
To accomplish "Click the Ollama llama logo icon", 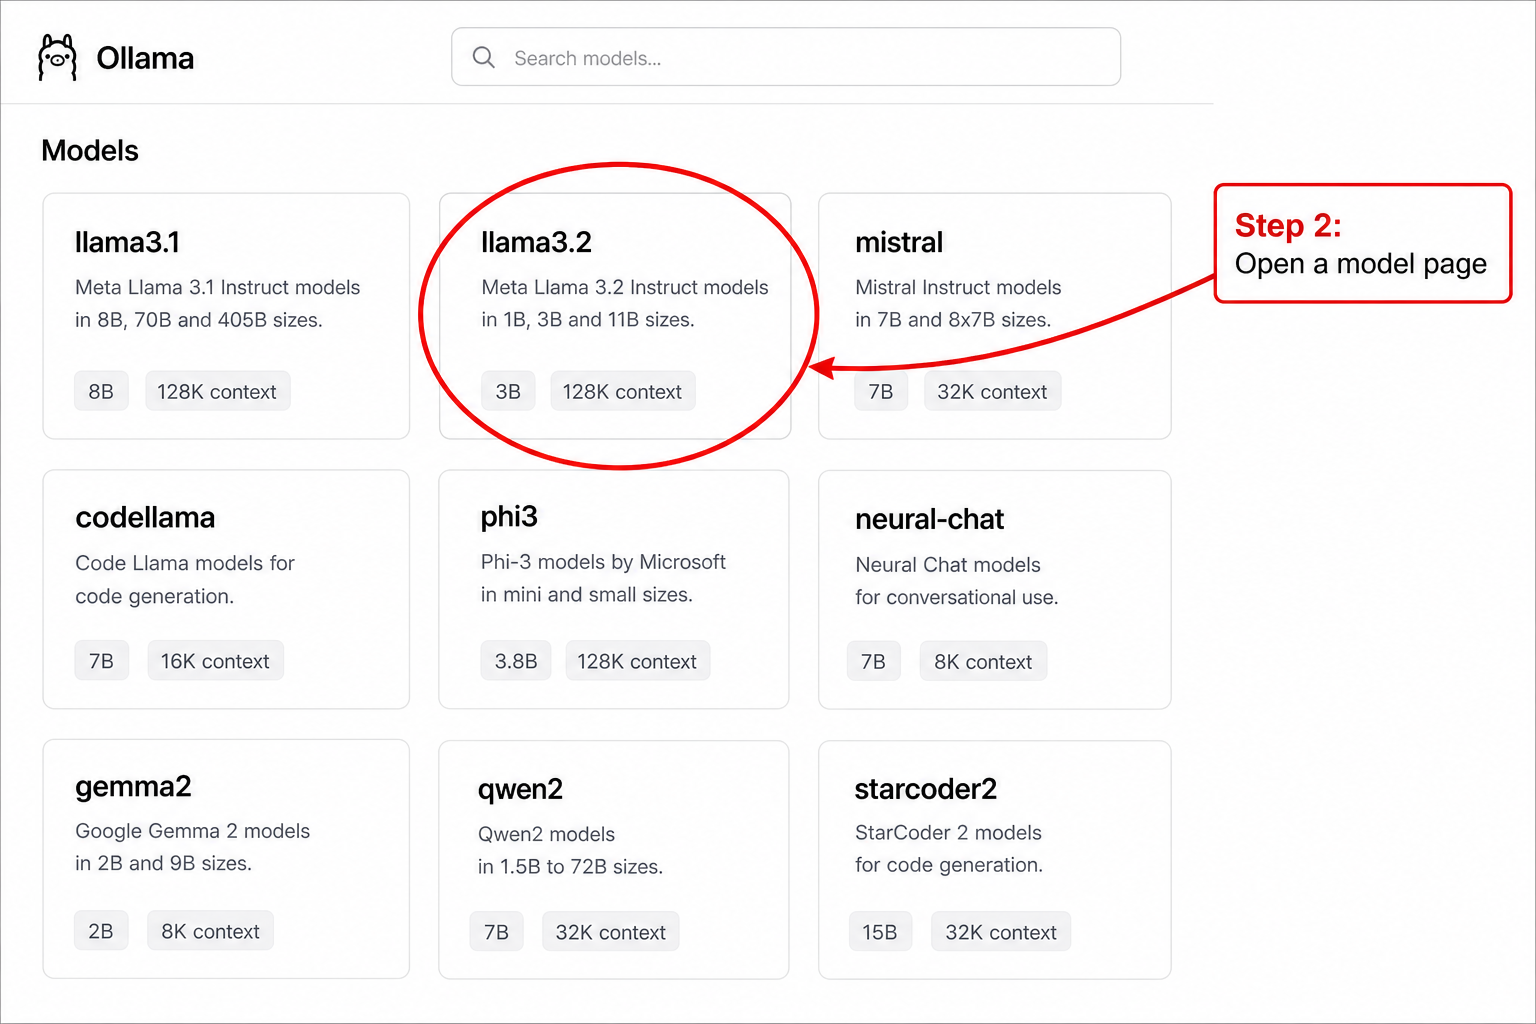I will (x=57, y=57).
